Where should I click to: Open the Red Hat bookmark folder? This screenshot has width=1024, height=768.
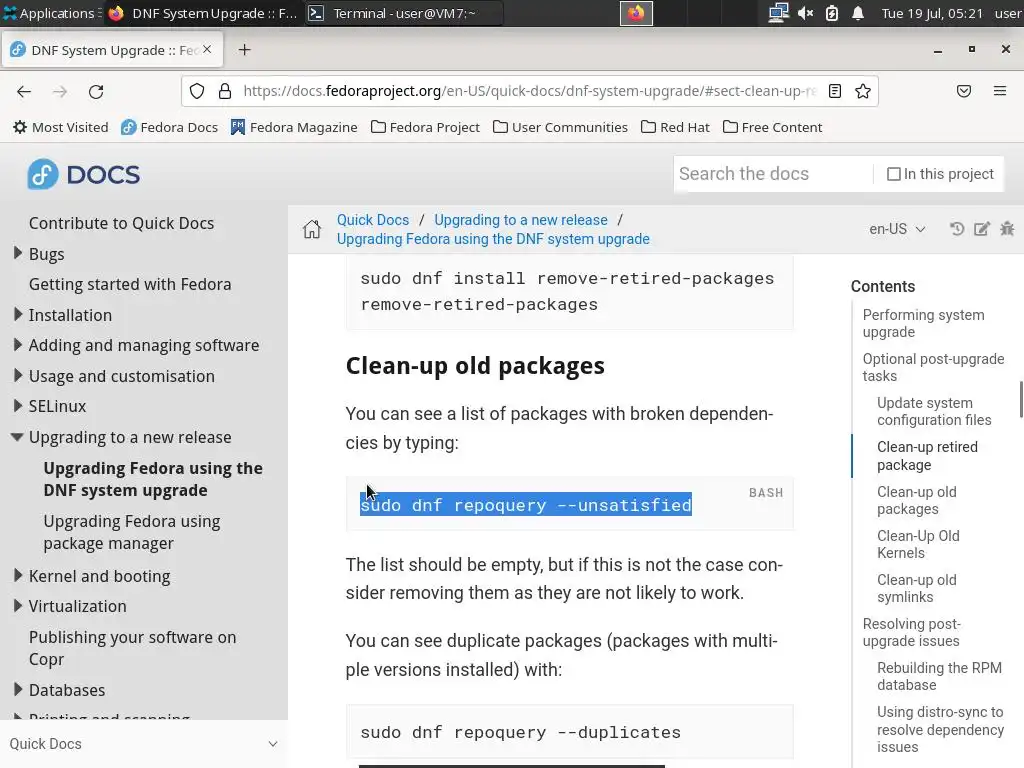(675, 127)
